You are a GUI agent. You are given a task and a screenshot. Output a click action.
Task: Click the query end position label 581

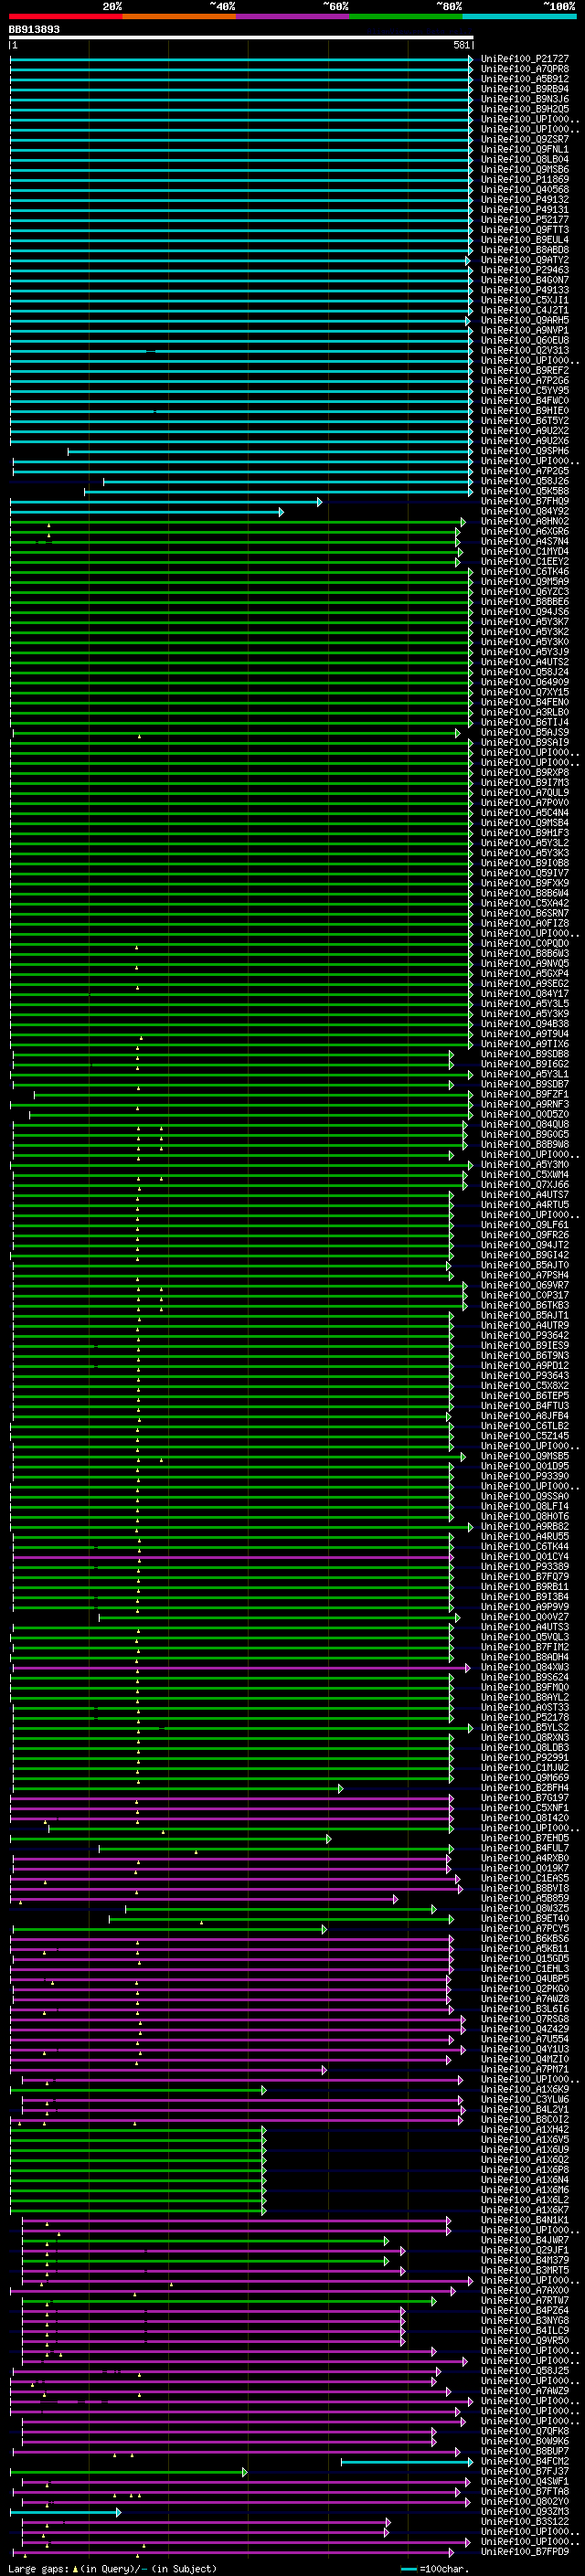tap(462, 45)
